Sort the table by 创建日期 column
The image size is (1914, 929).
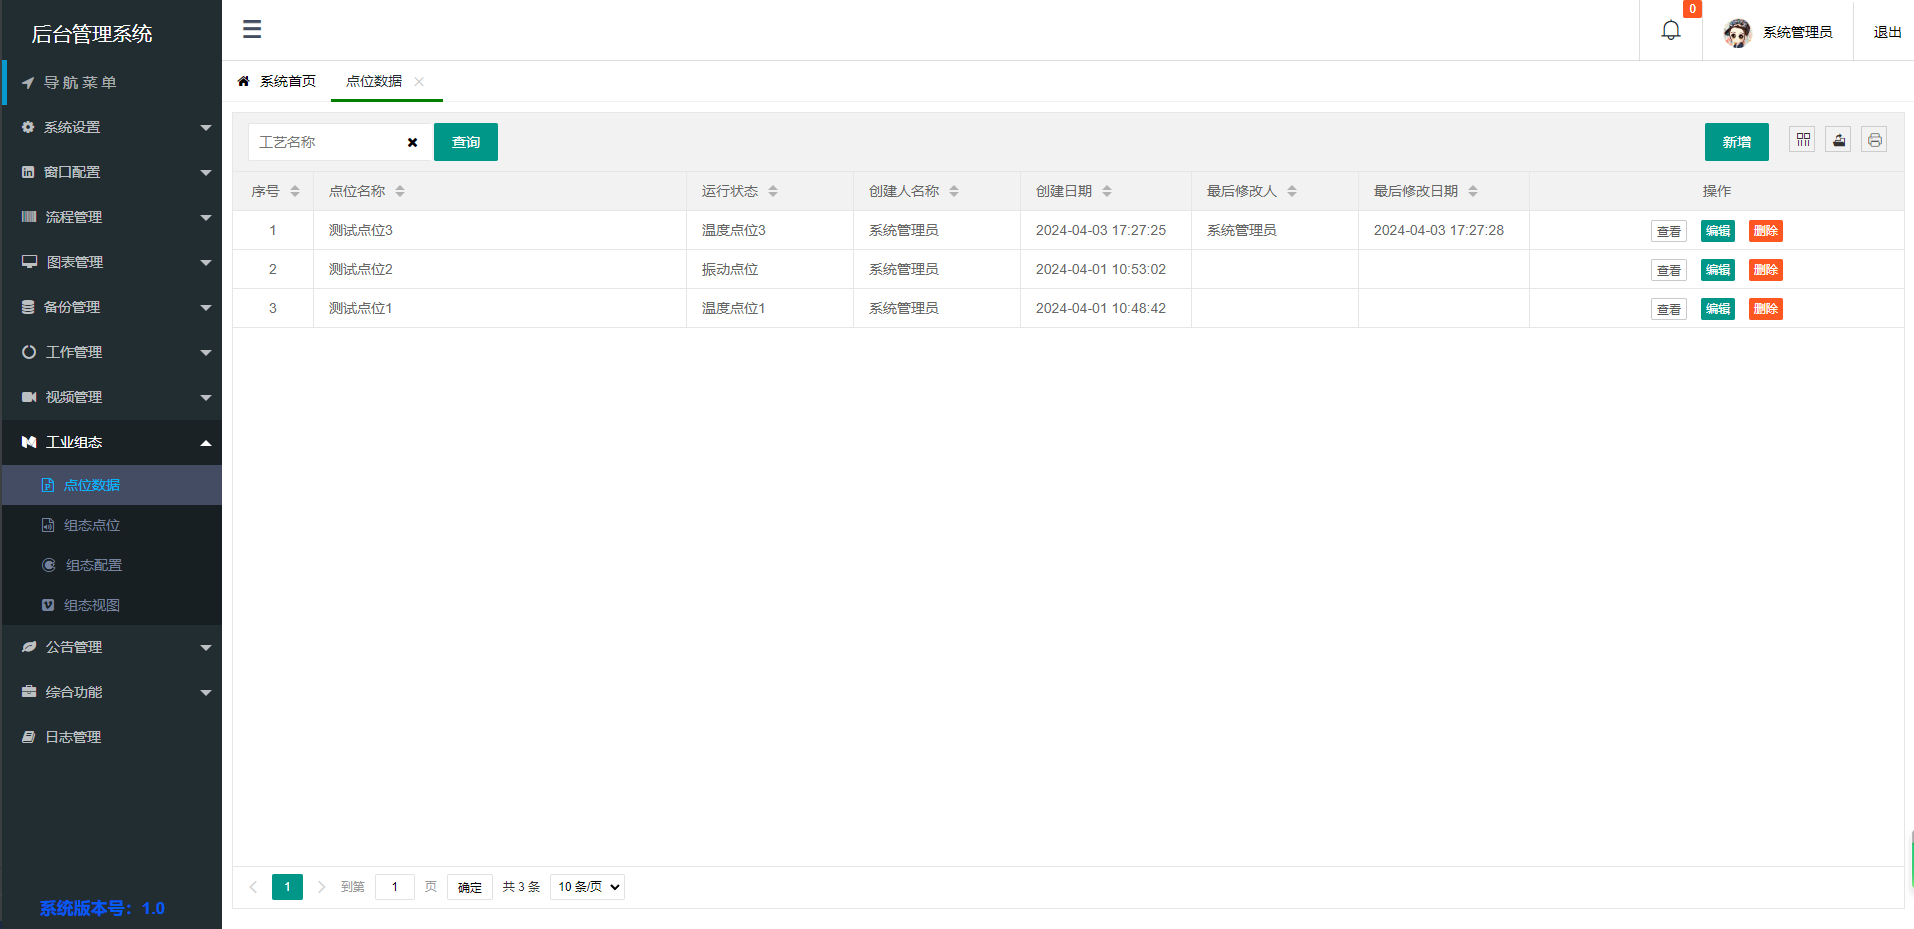1106,190
